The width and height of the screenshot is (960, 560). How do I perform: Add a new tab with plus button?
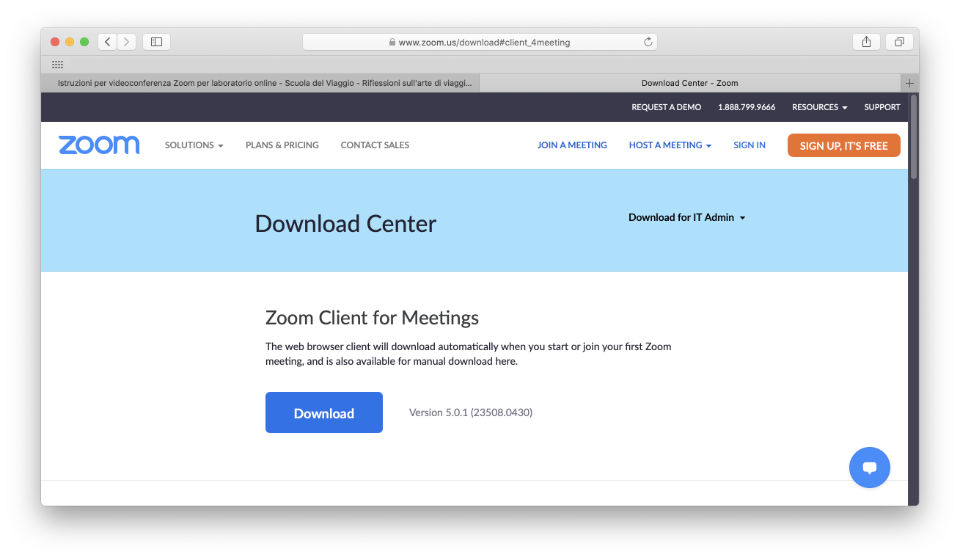pos(909,83)
